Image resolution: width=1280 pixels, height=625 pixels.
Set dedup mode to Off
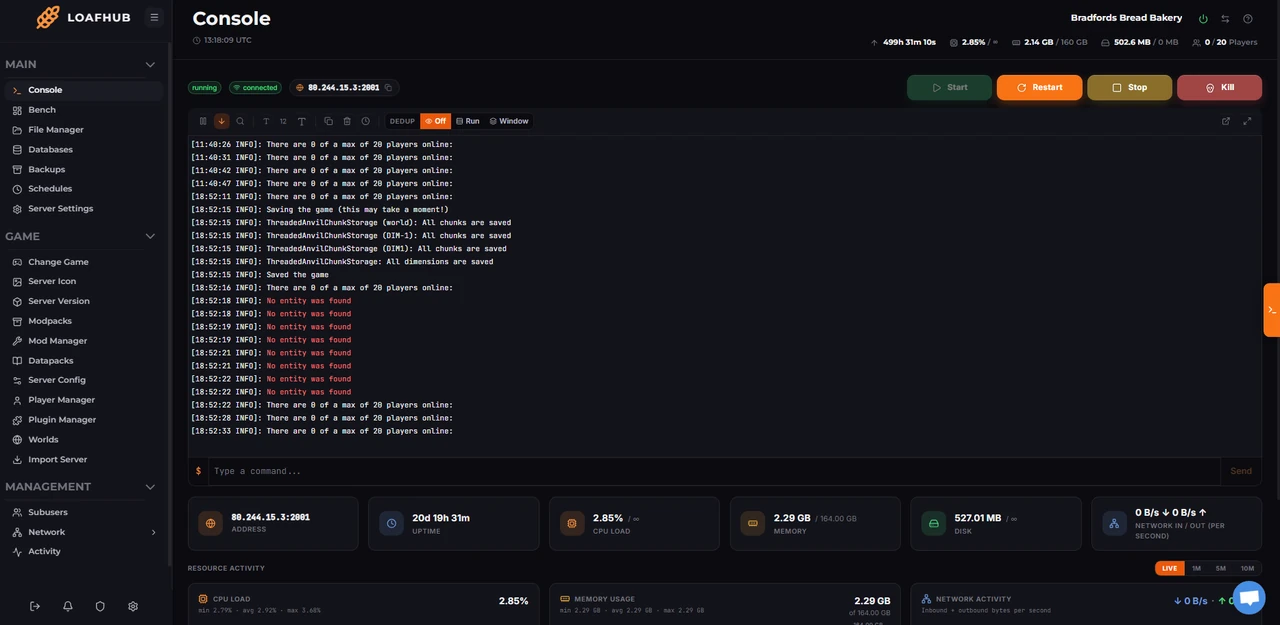pyautogui.click(x=435, y=121)
